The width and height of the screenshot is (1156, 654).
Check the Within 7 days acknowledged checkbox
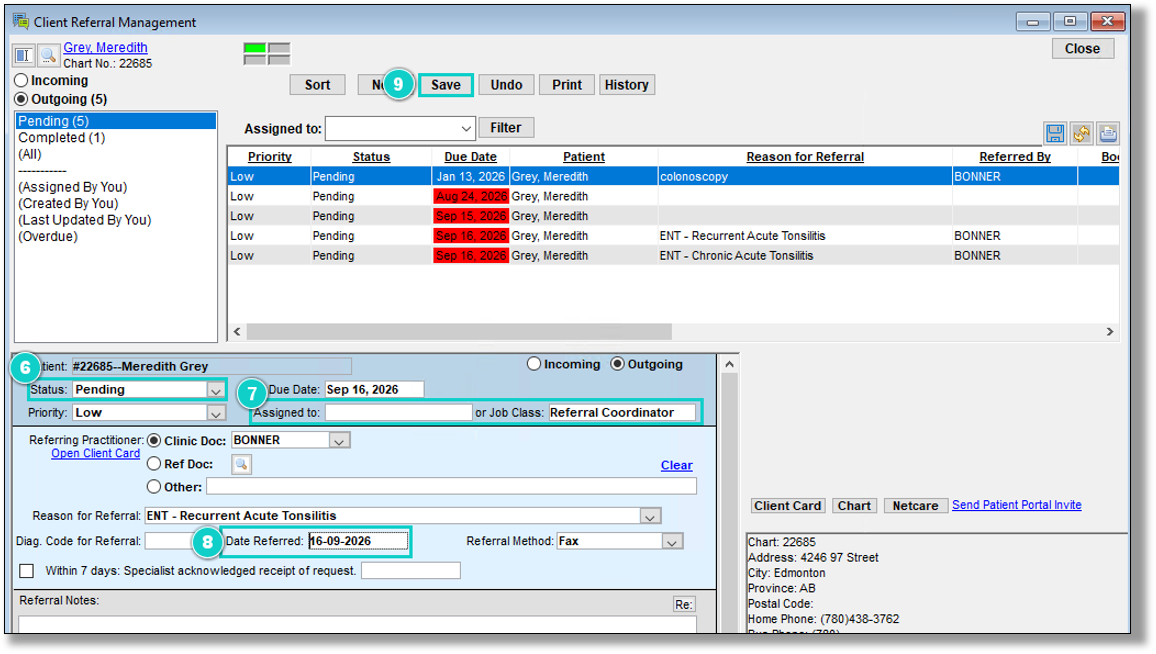27,571
